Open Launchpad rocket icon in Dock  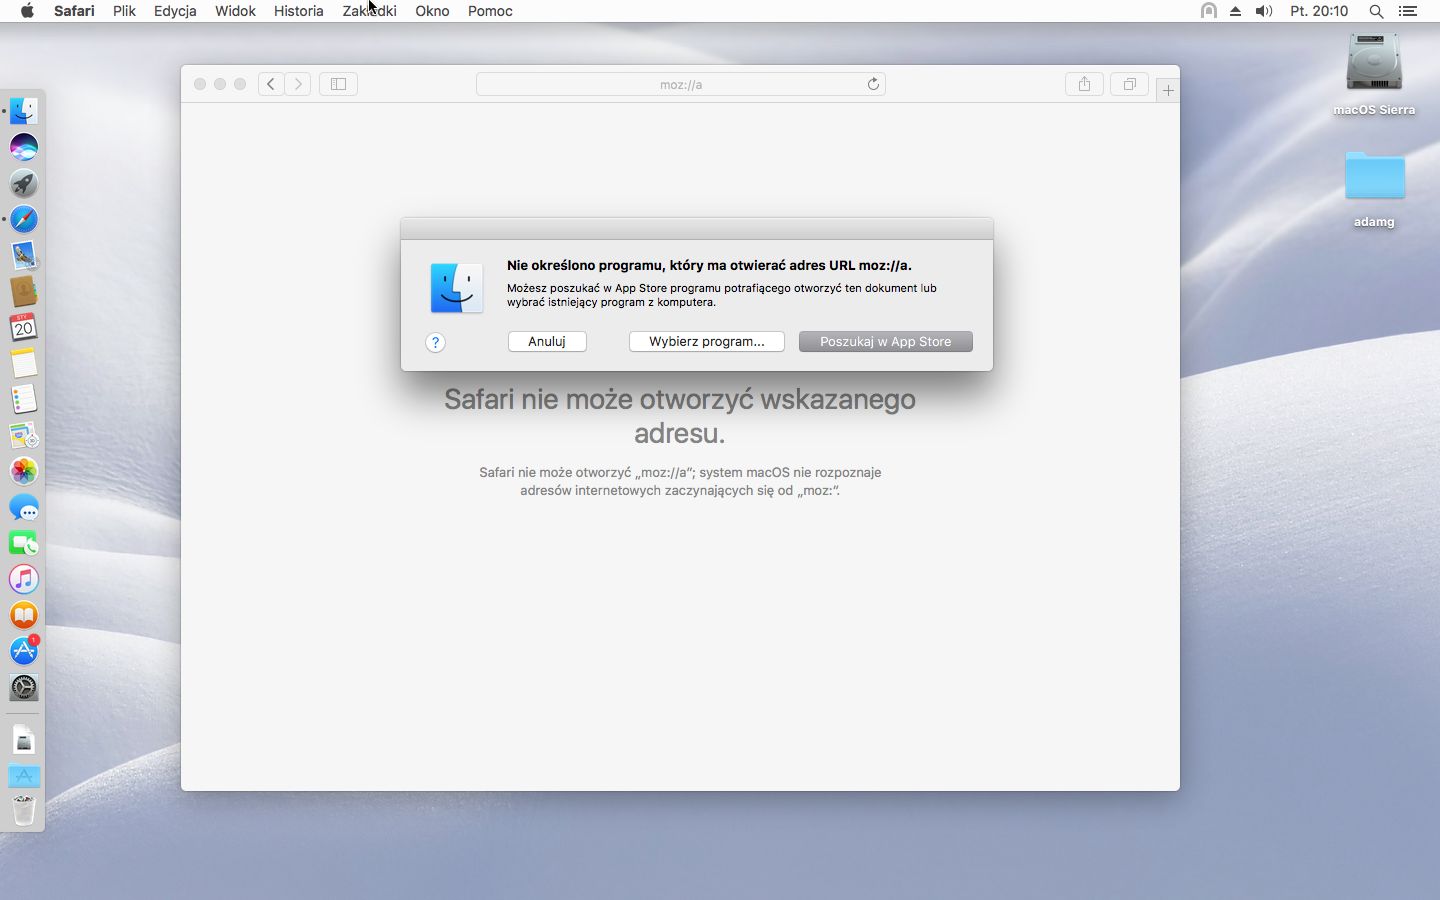pos(24,183)
